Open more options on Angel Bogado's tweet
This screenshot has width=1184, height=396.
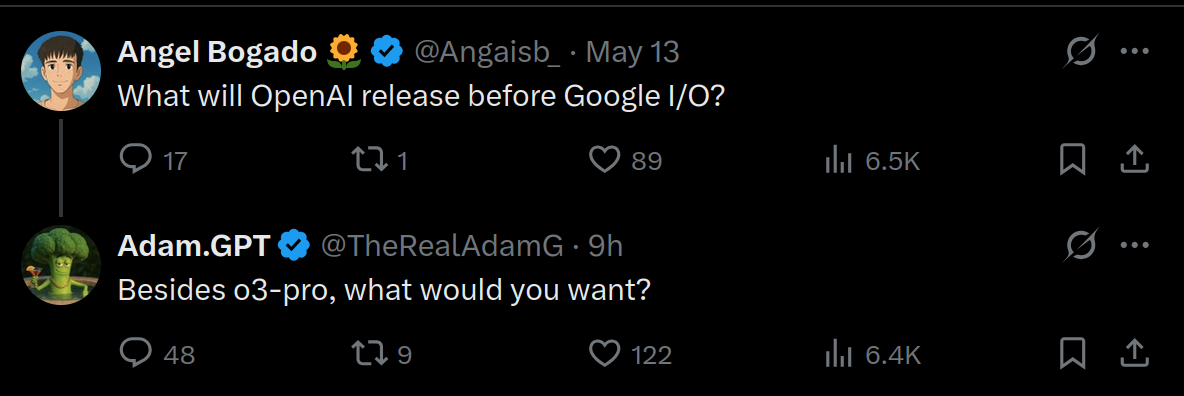pos(1134,52)
